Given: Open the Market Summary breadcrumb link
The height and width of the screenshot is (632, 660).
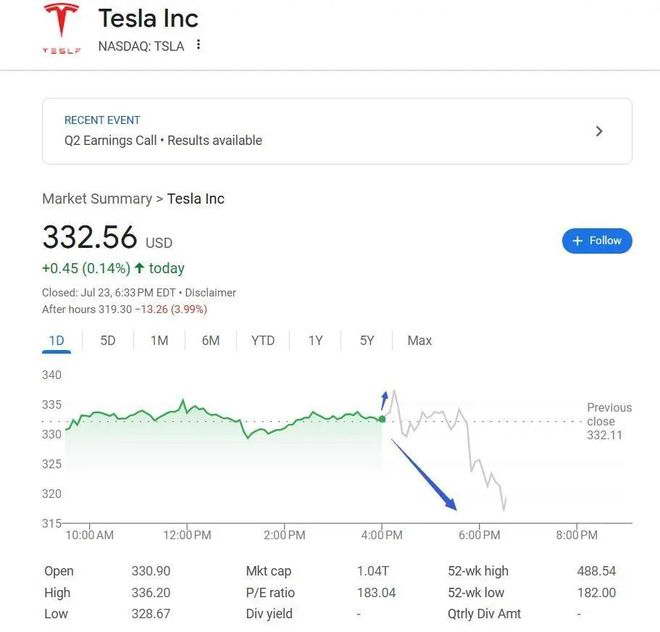Looking at the screenshot, I should tap(97, 198).
